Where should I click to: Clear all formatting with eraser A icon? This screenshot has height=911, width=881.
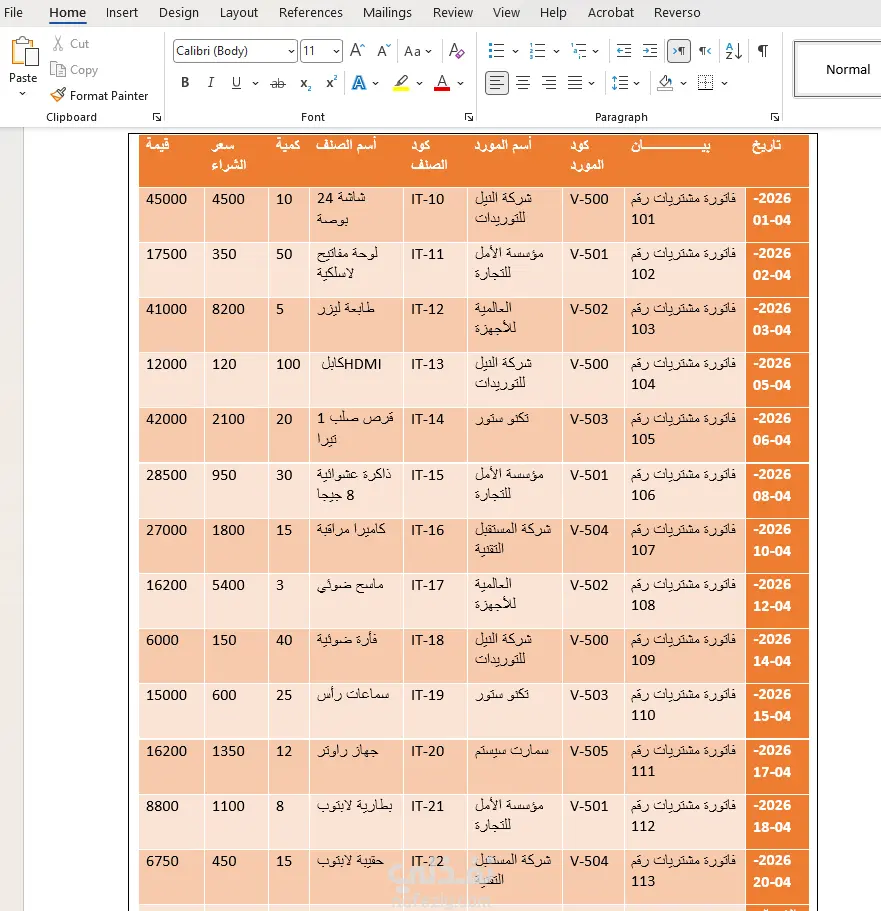pyautogui.click(x=456, y=51)
